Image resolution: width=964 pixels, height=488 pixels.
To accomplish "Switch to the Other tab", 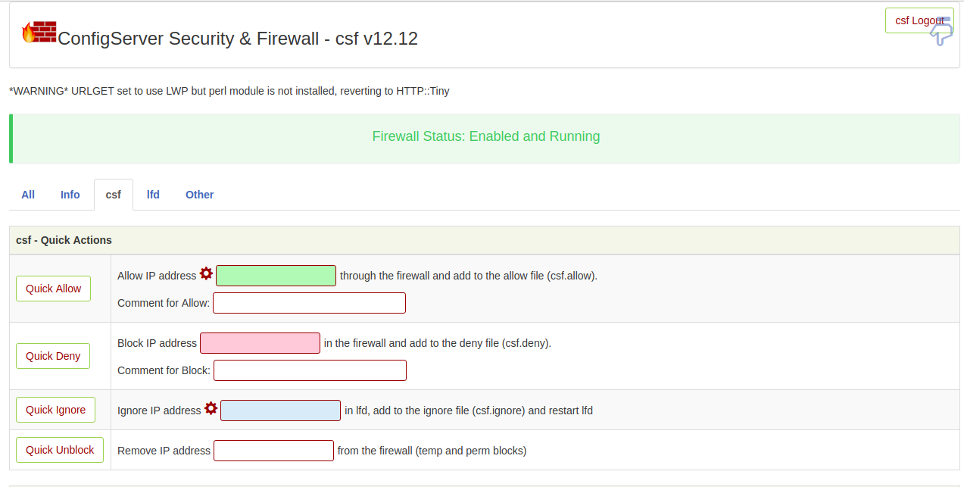I will click(200, 194).
